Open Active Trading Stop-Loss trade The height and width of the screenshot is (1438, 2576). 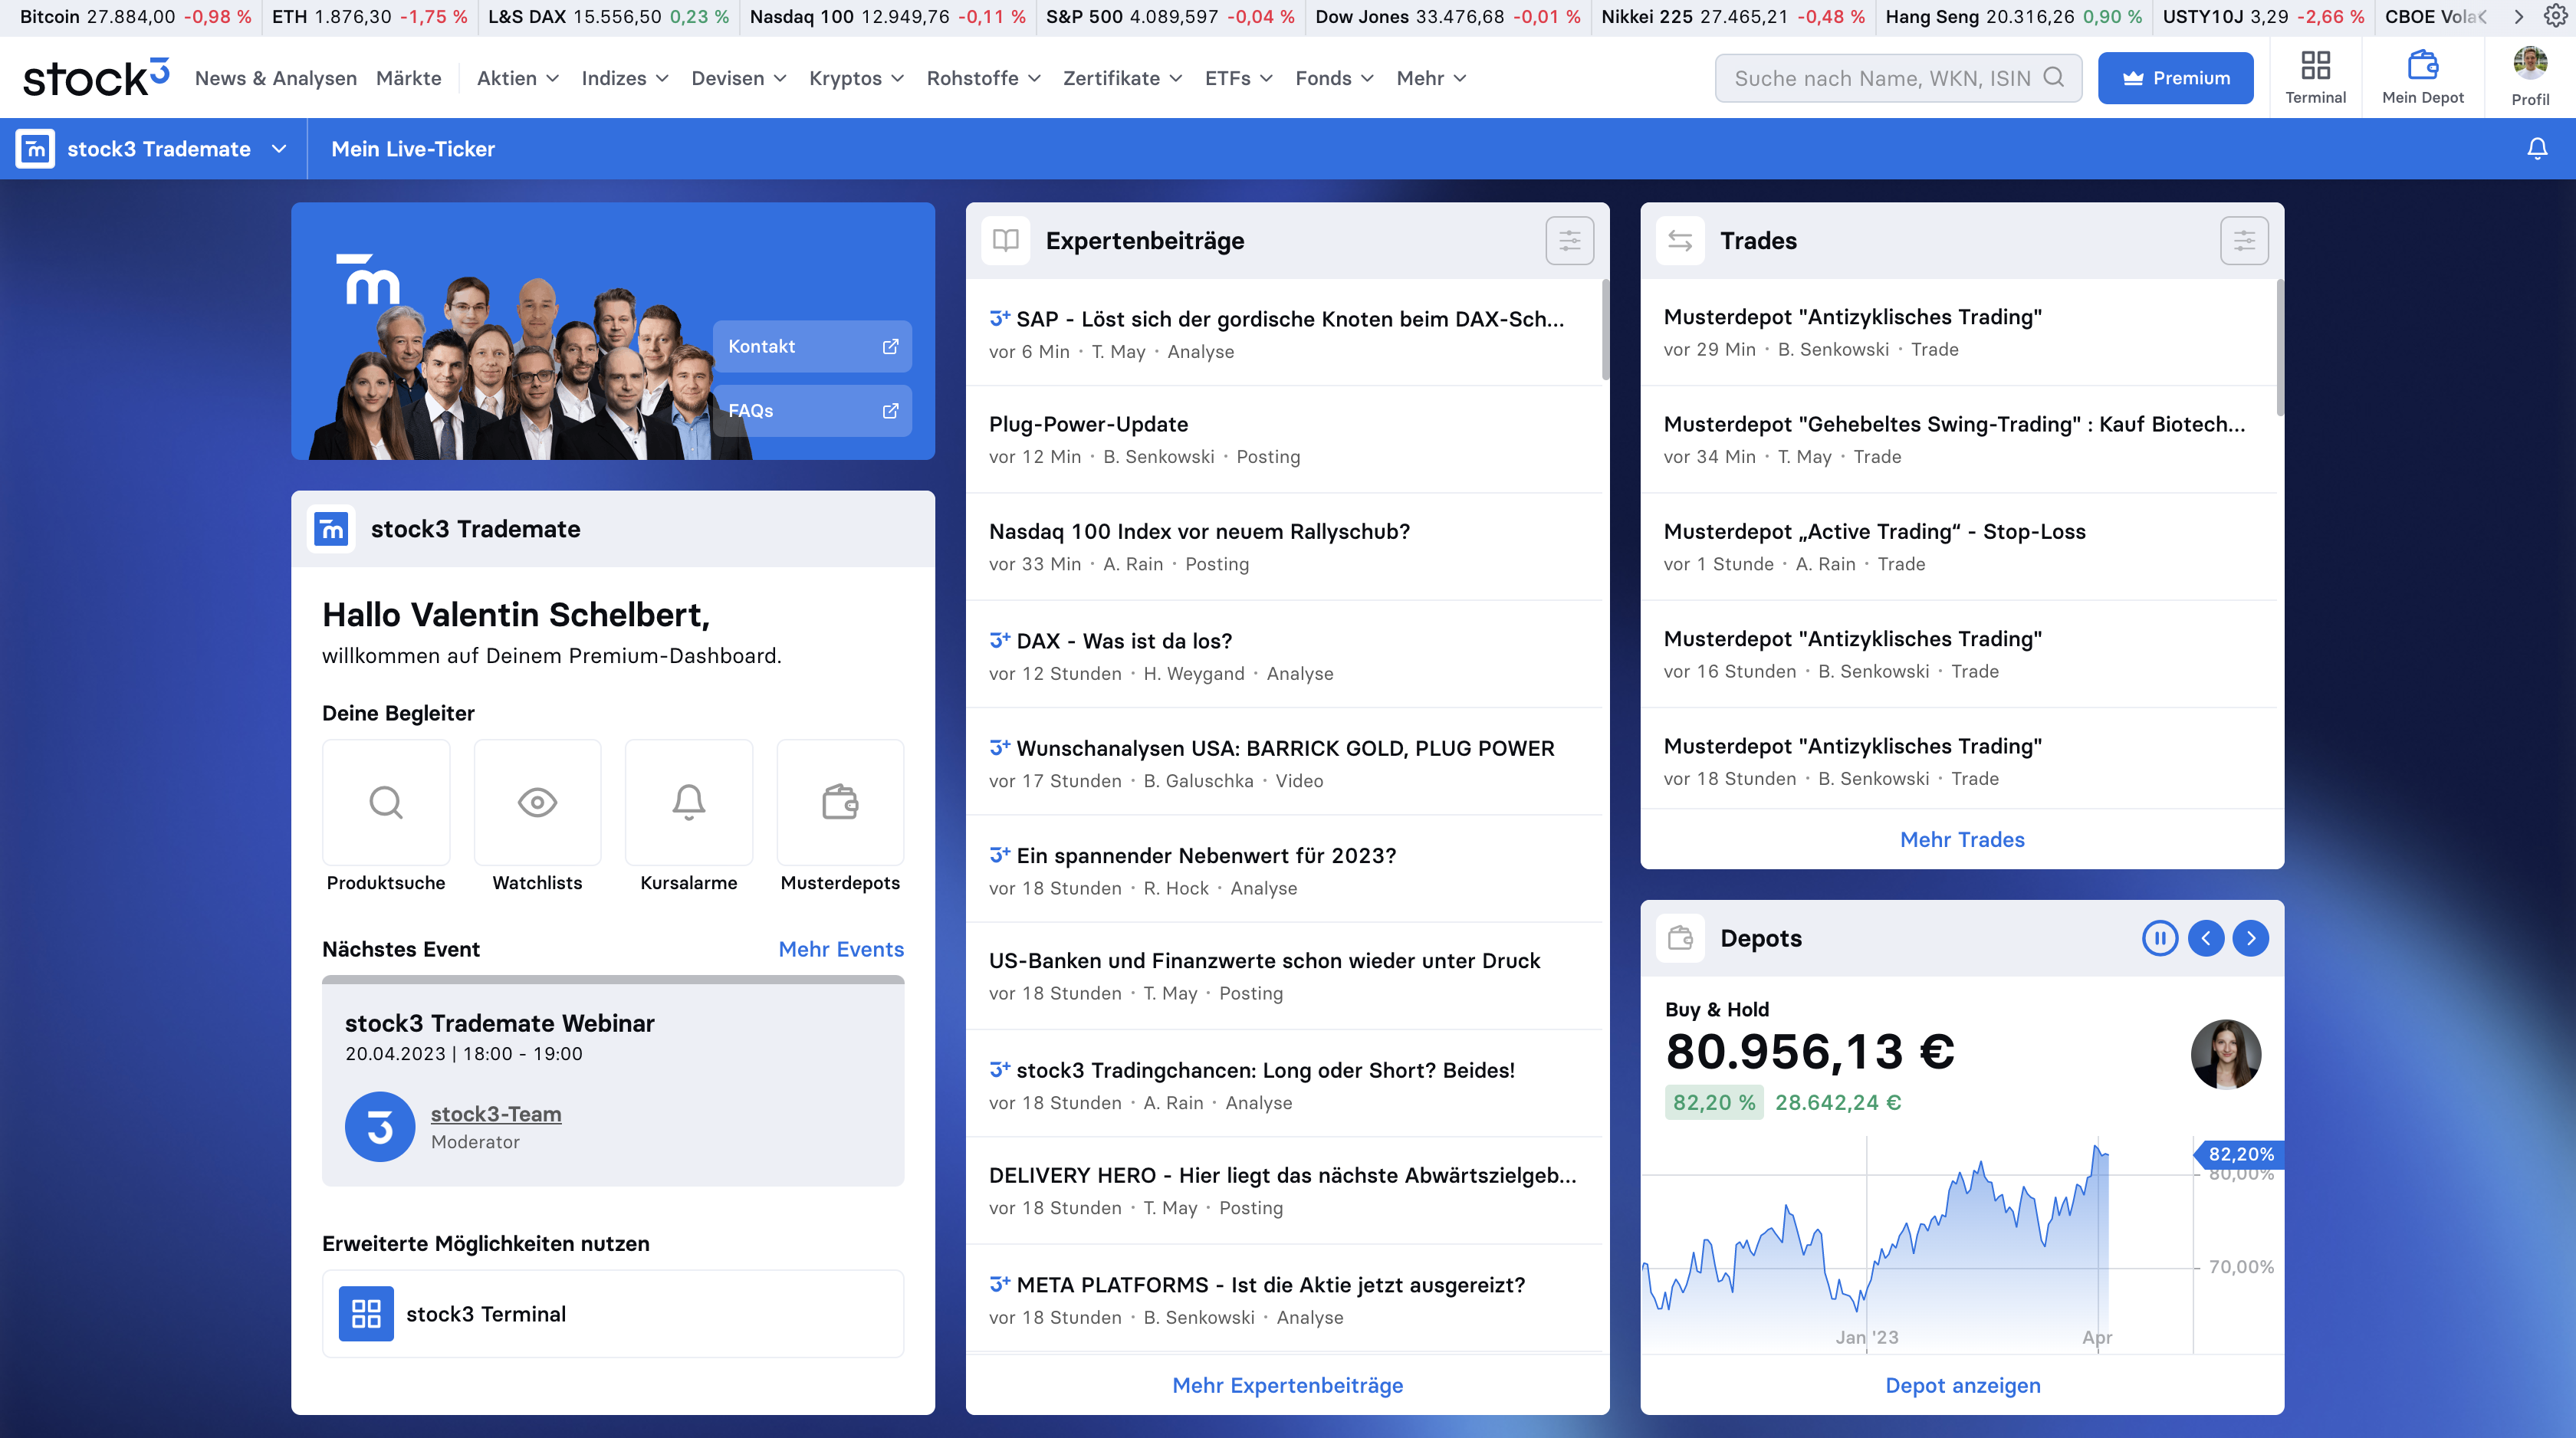click(1958, 547)
